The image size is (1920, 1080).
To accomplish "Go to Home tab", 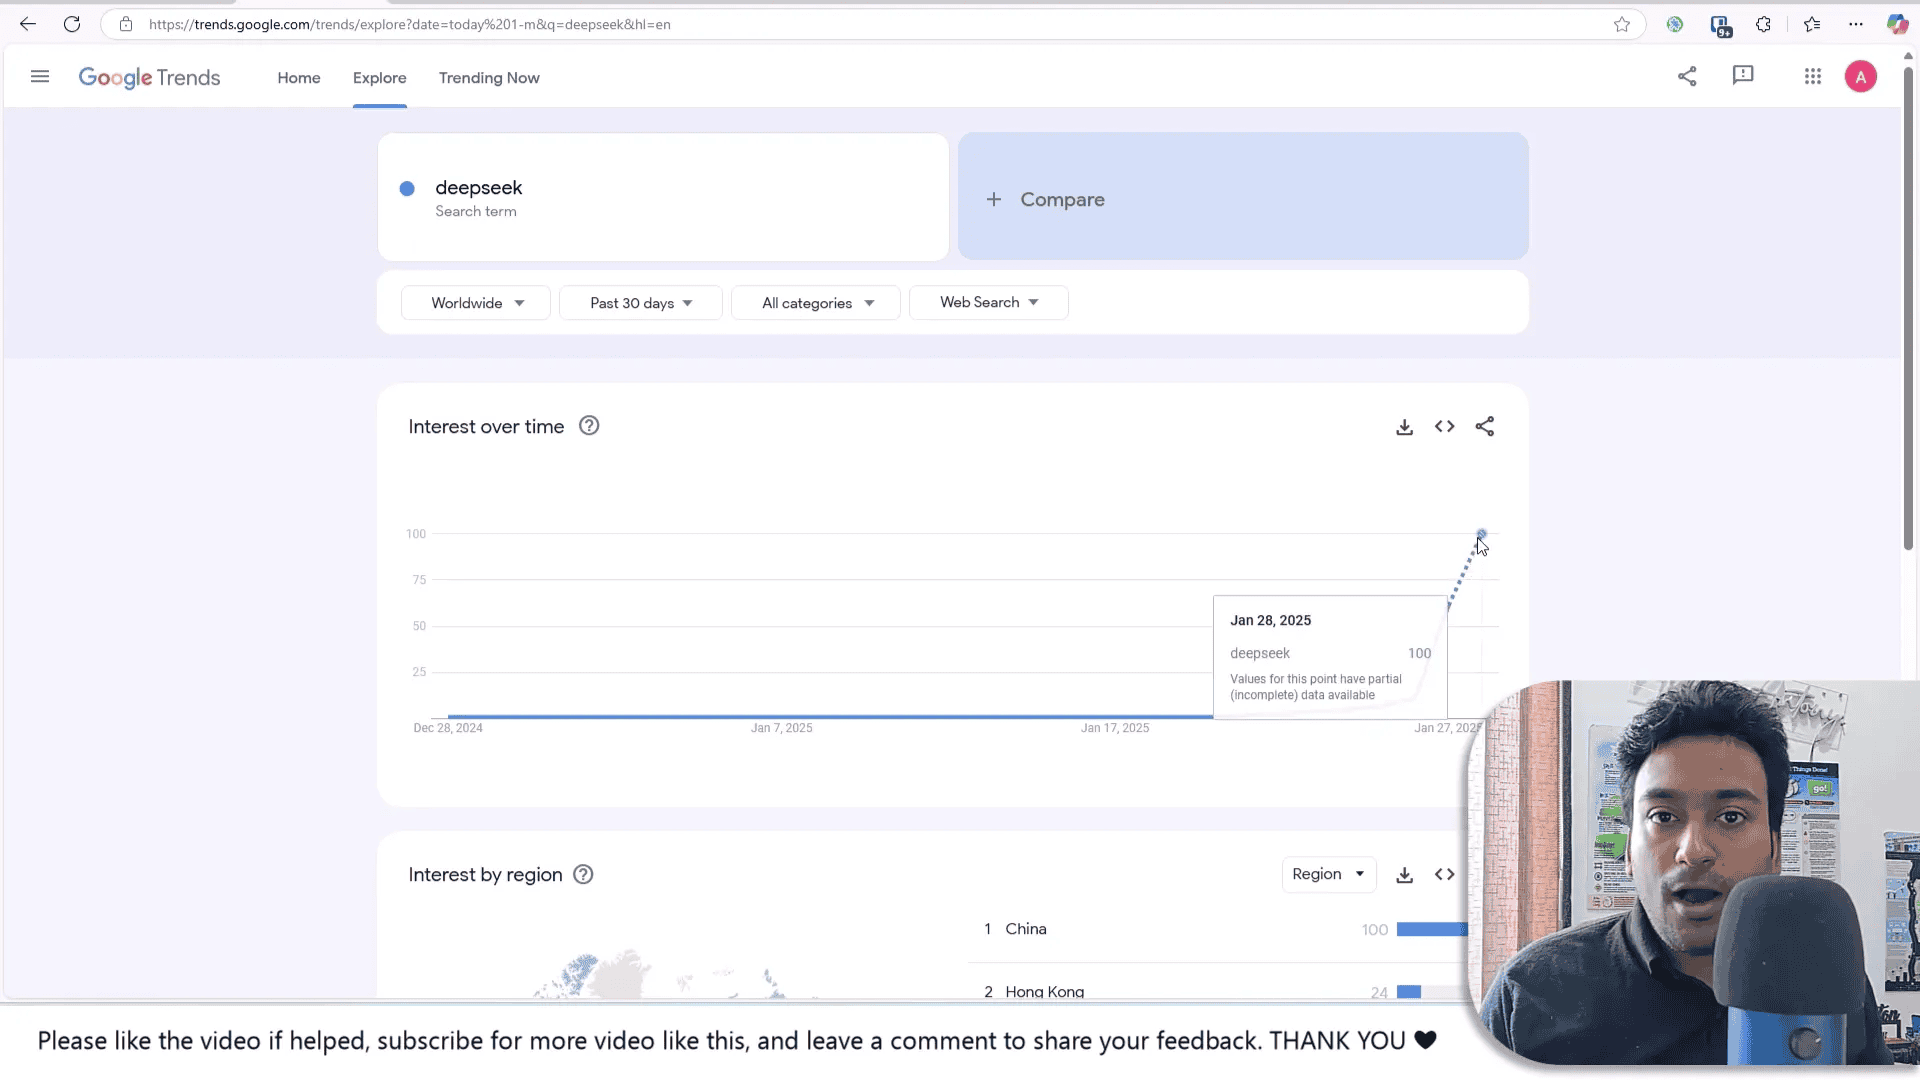I will 299,78.
